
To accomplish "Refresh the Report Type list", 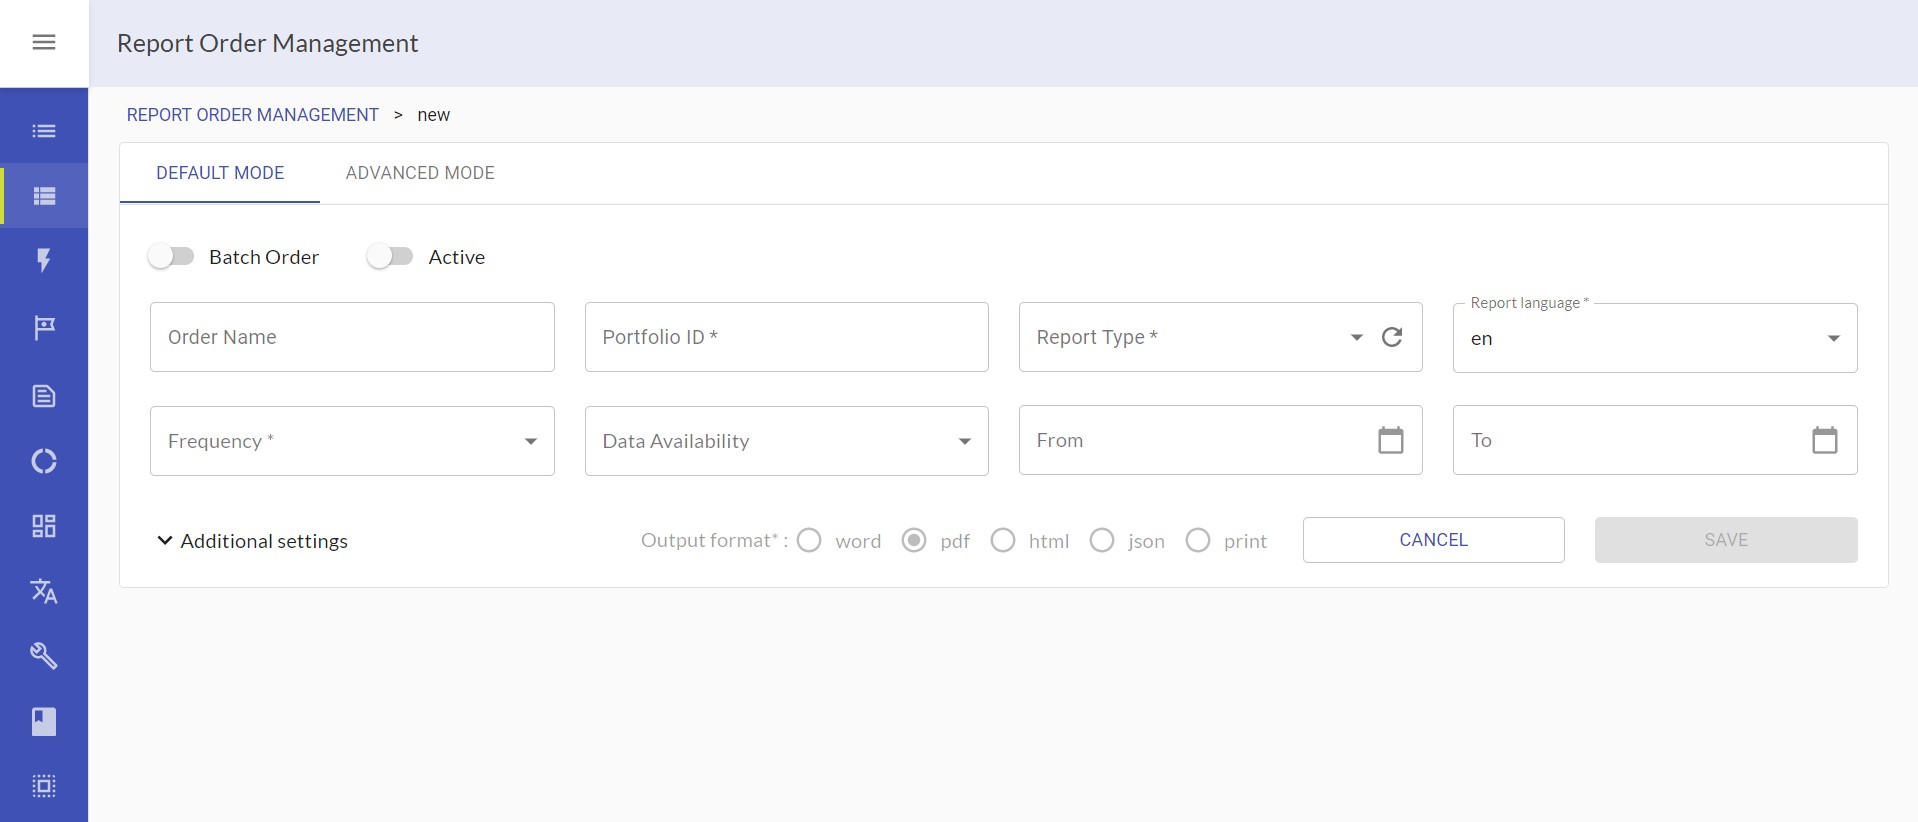I will 1391,337.
